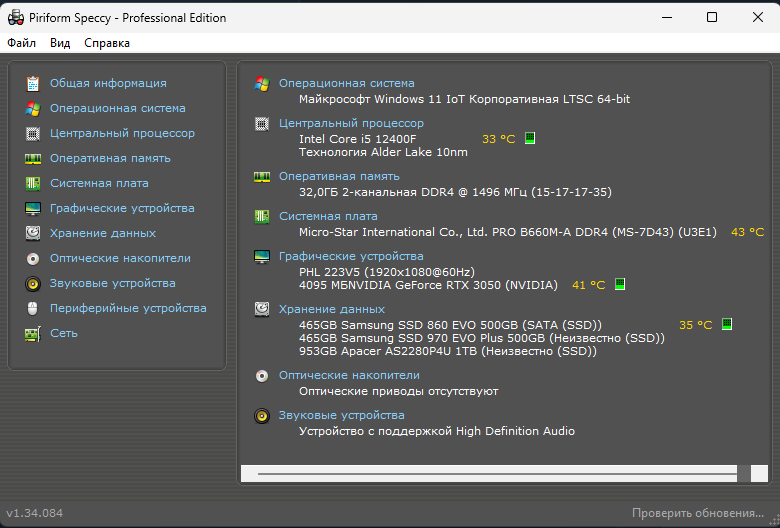The height and width of the screenshot is (528, 780).
Task: Click the Samsung SSD 970 EVO Plus line
Action: click(482, 338)
